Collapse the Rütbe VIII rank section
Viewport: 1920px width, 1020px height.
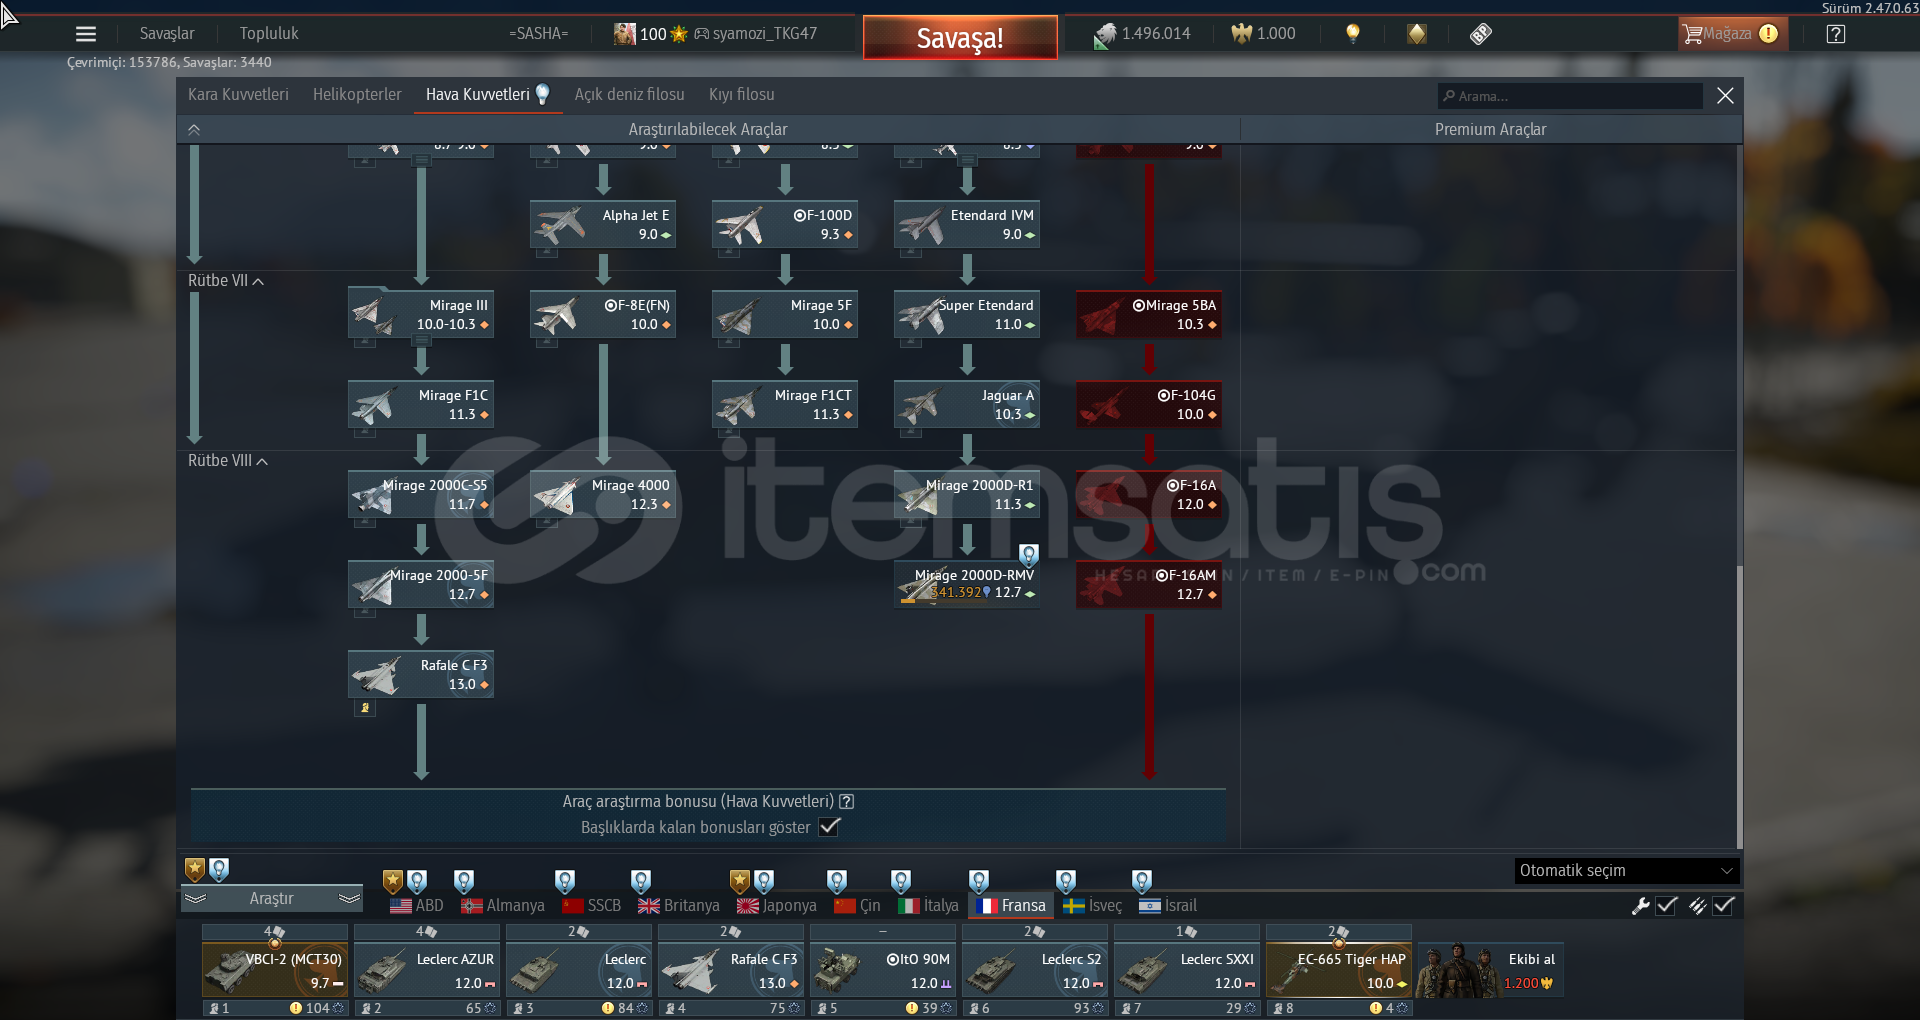click(x=228, y=461)
